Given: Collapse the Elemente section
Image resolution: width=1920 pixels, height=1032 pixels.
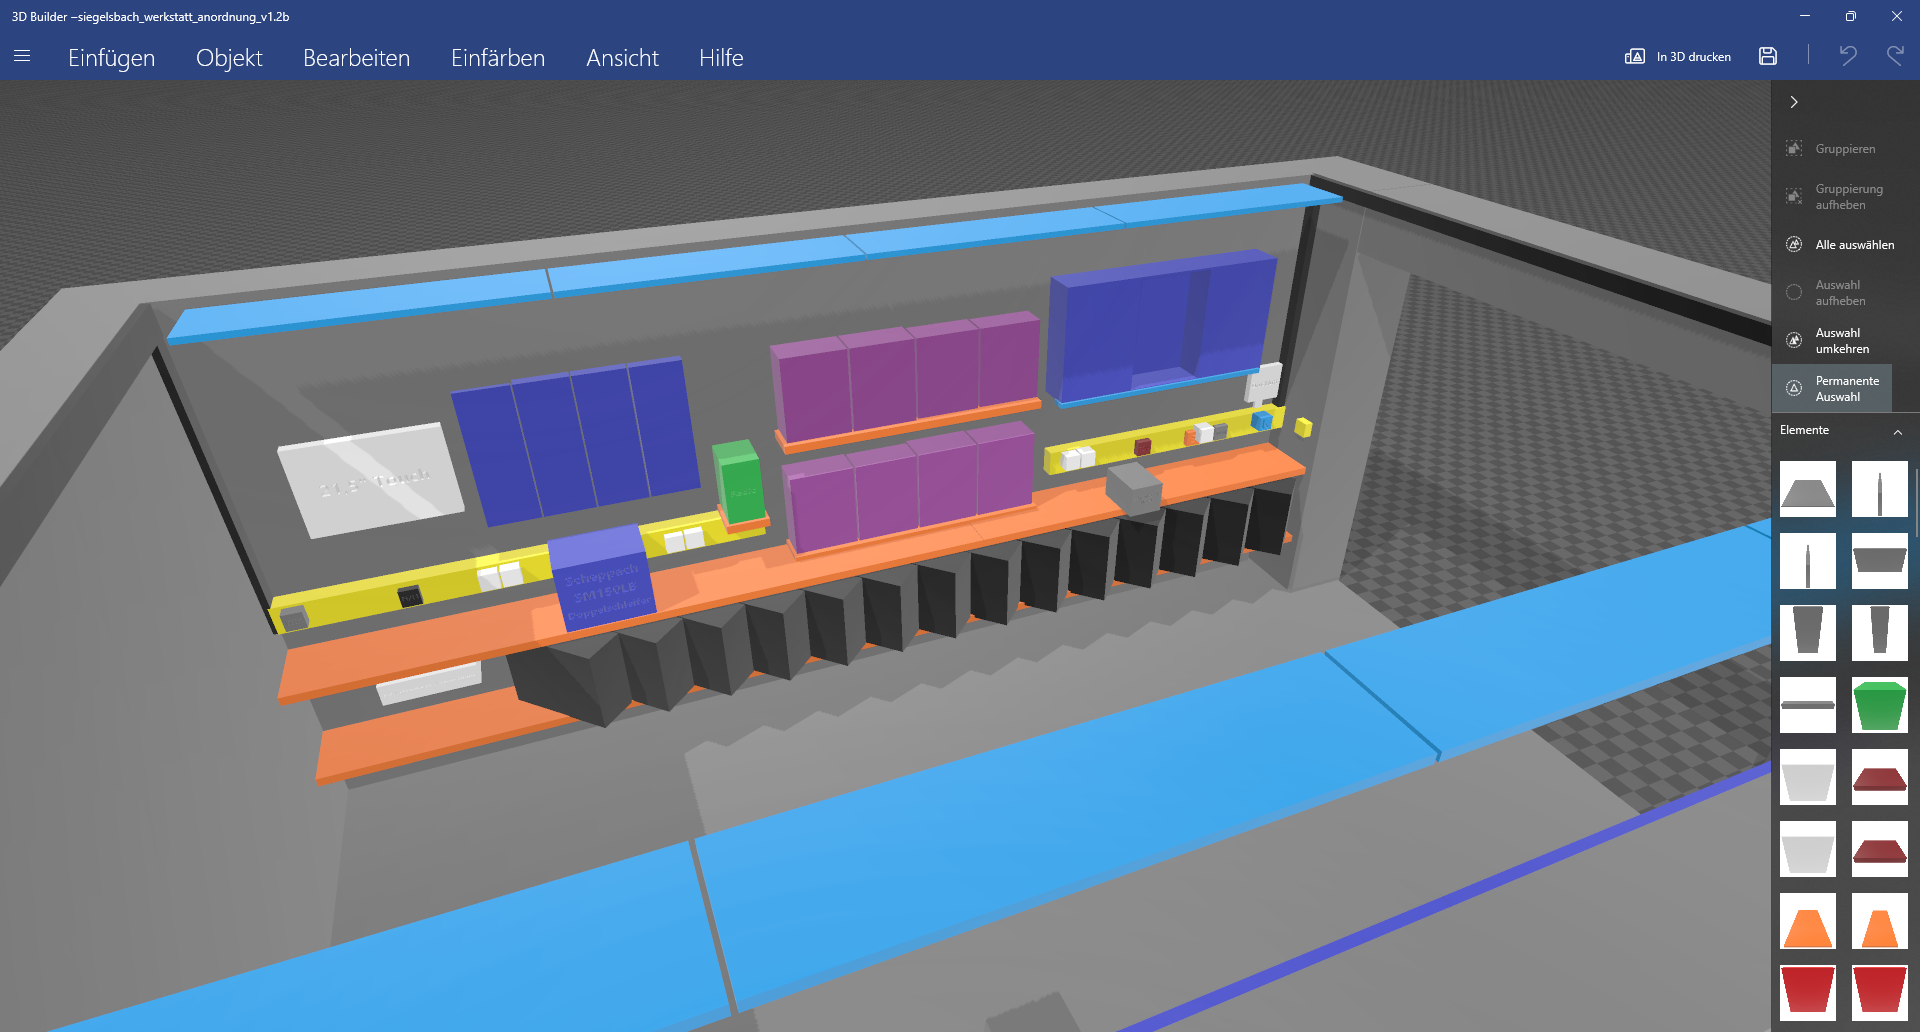Looking at the screenshot, I should point(1897,431).
